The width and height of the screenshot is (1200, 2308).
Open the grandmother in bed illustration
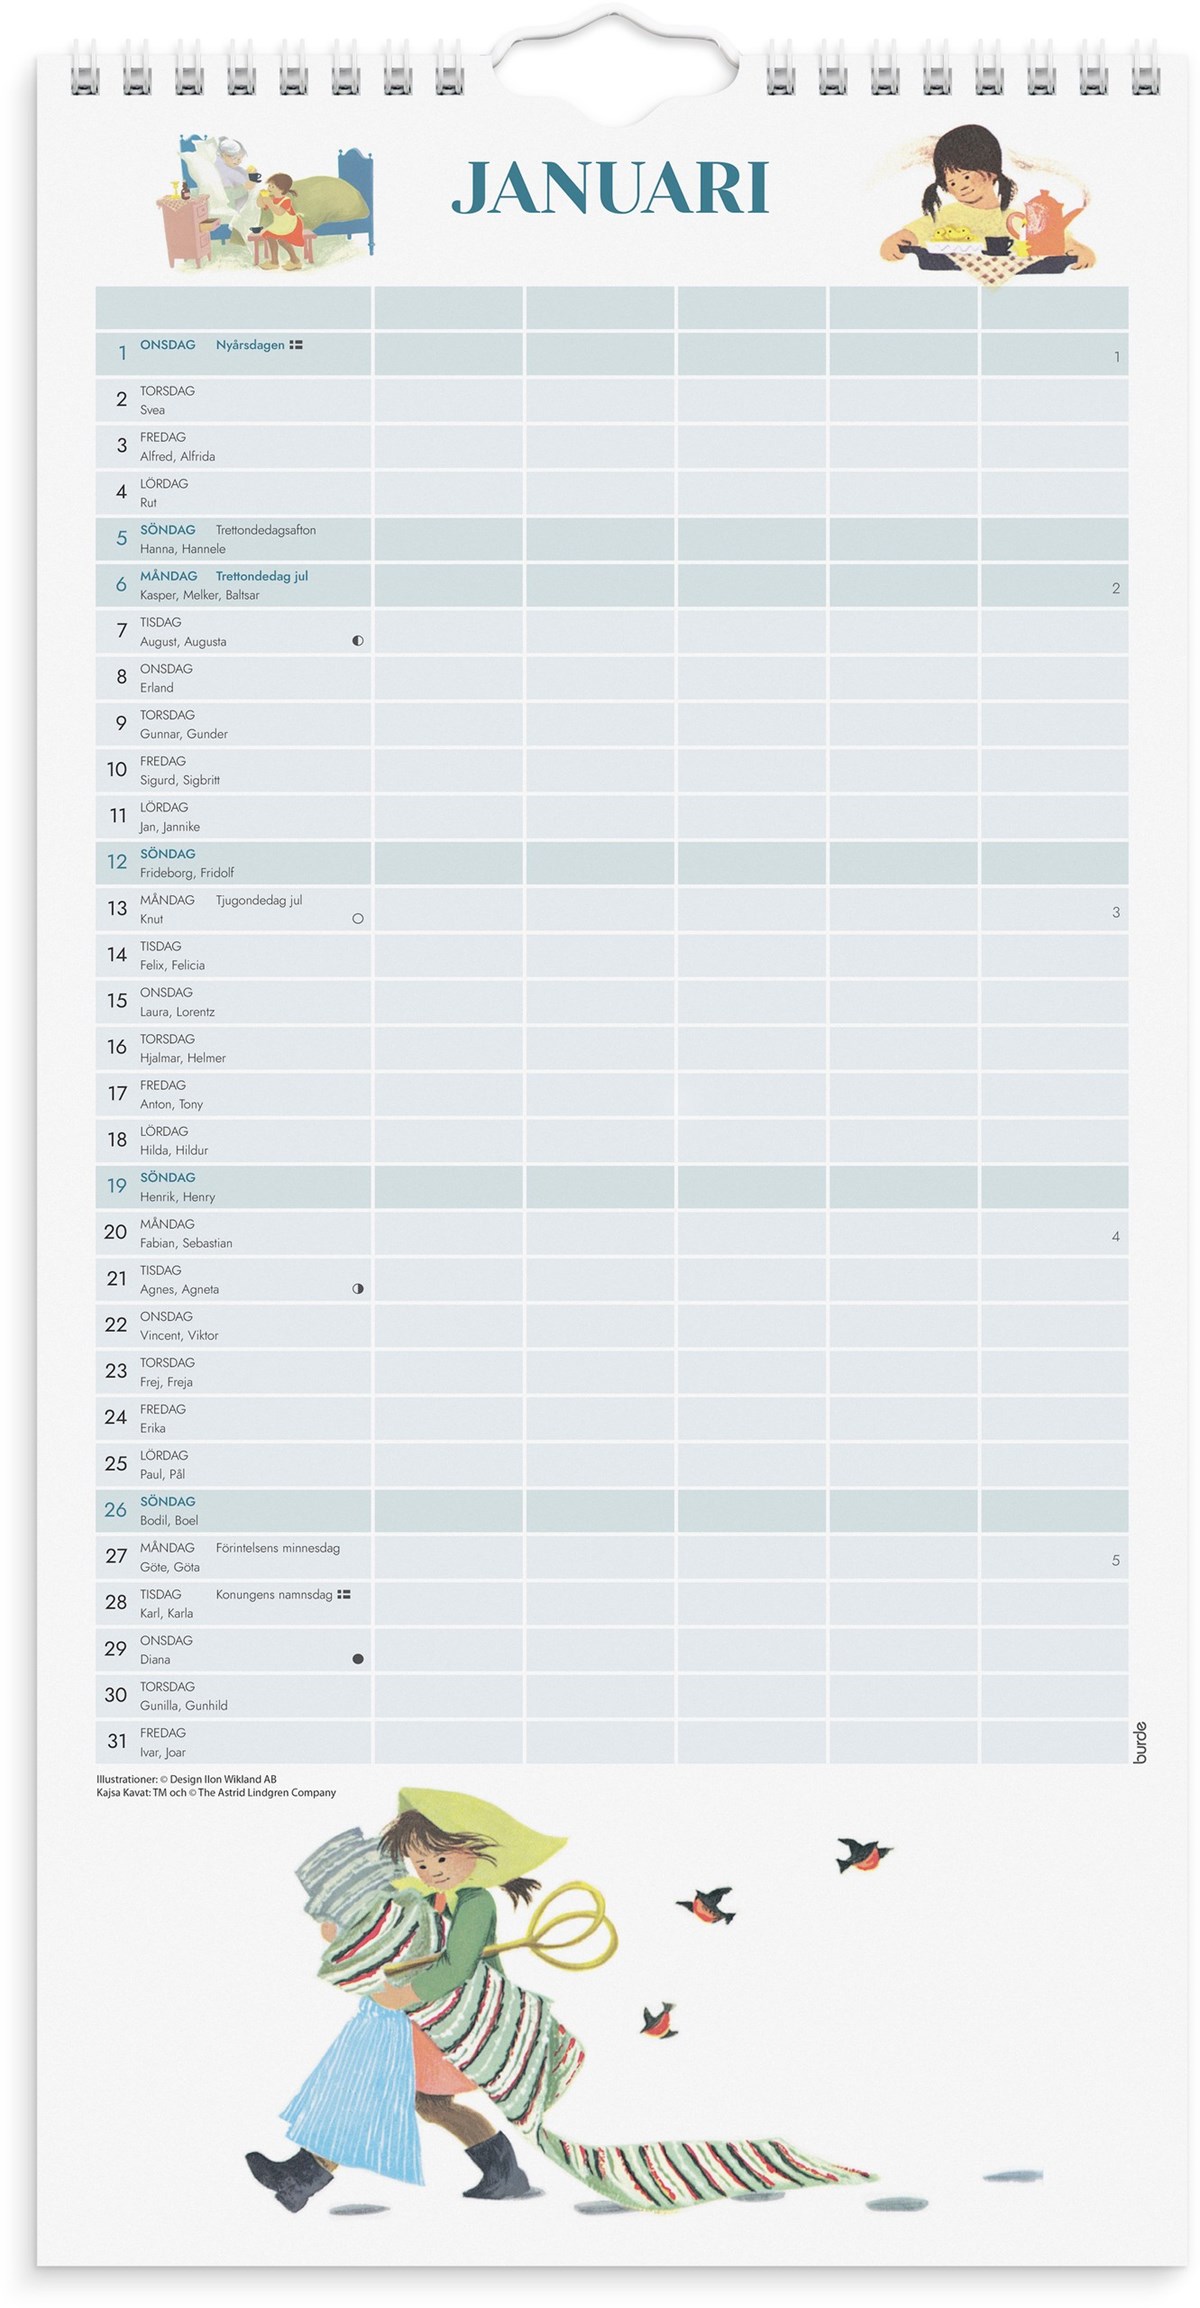(264, 202)
